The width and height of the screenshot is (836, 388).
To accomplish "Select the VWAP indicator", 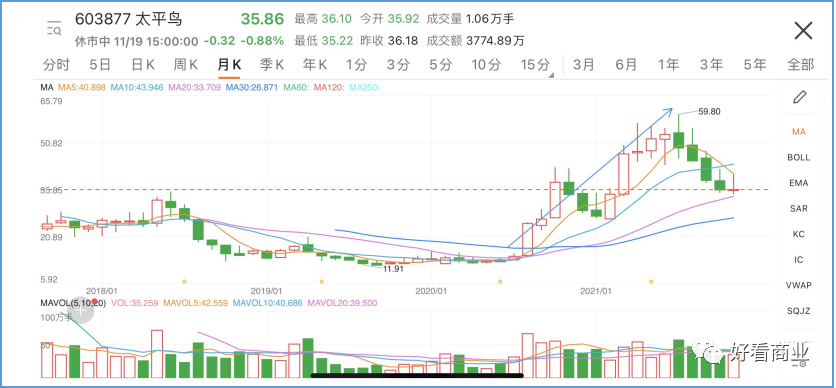I will [798, 285].
